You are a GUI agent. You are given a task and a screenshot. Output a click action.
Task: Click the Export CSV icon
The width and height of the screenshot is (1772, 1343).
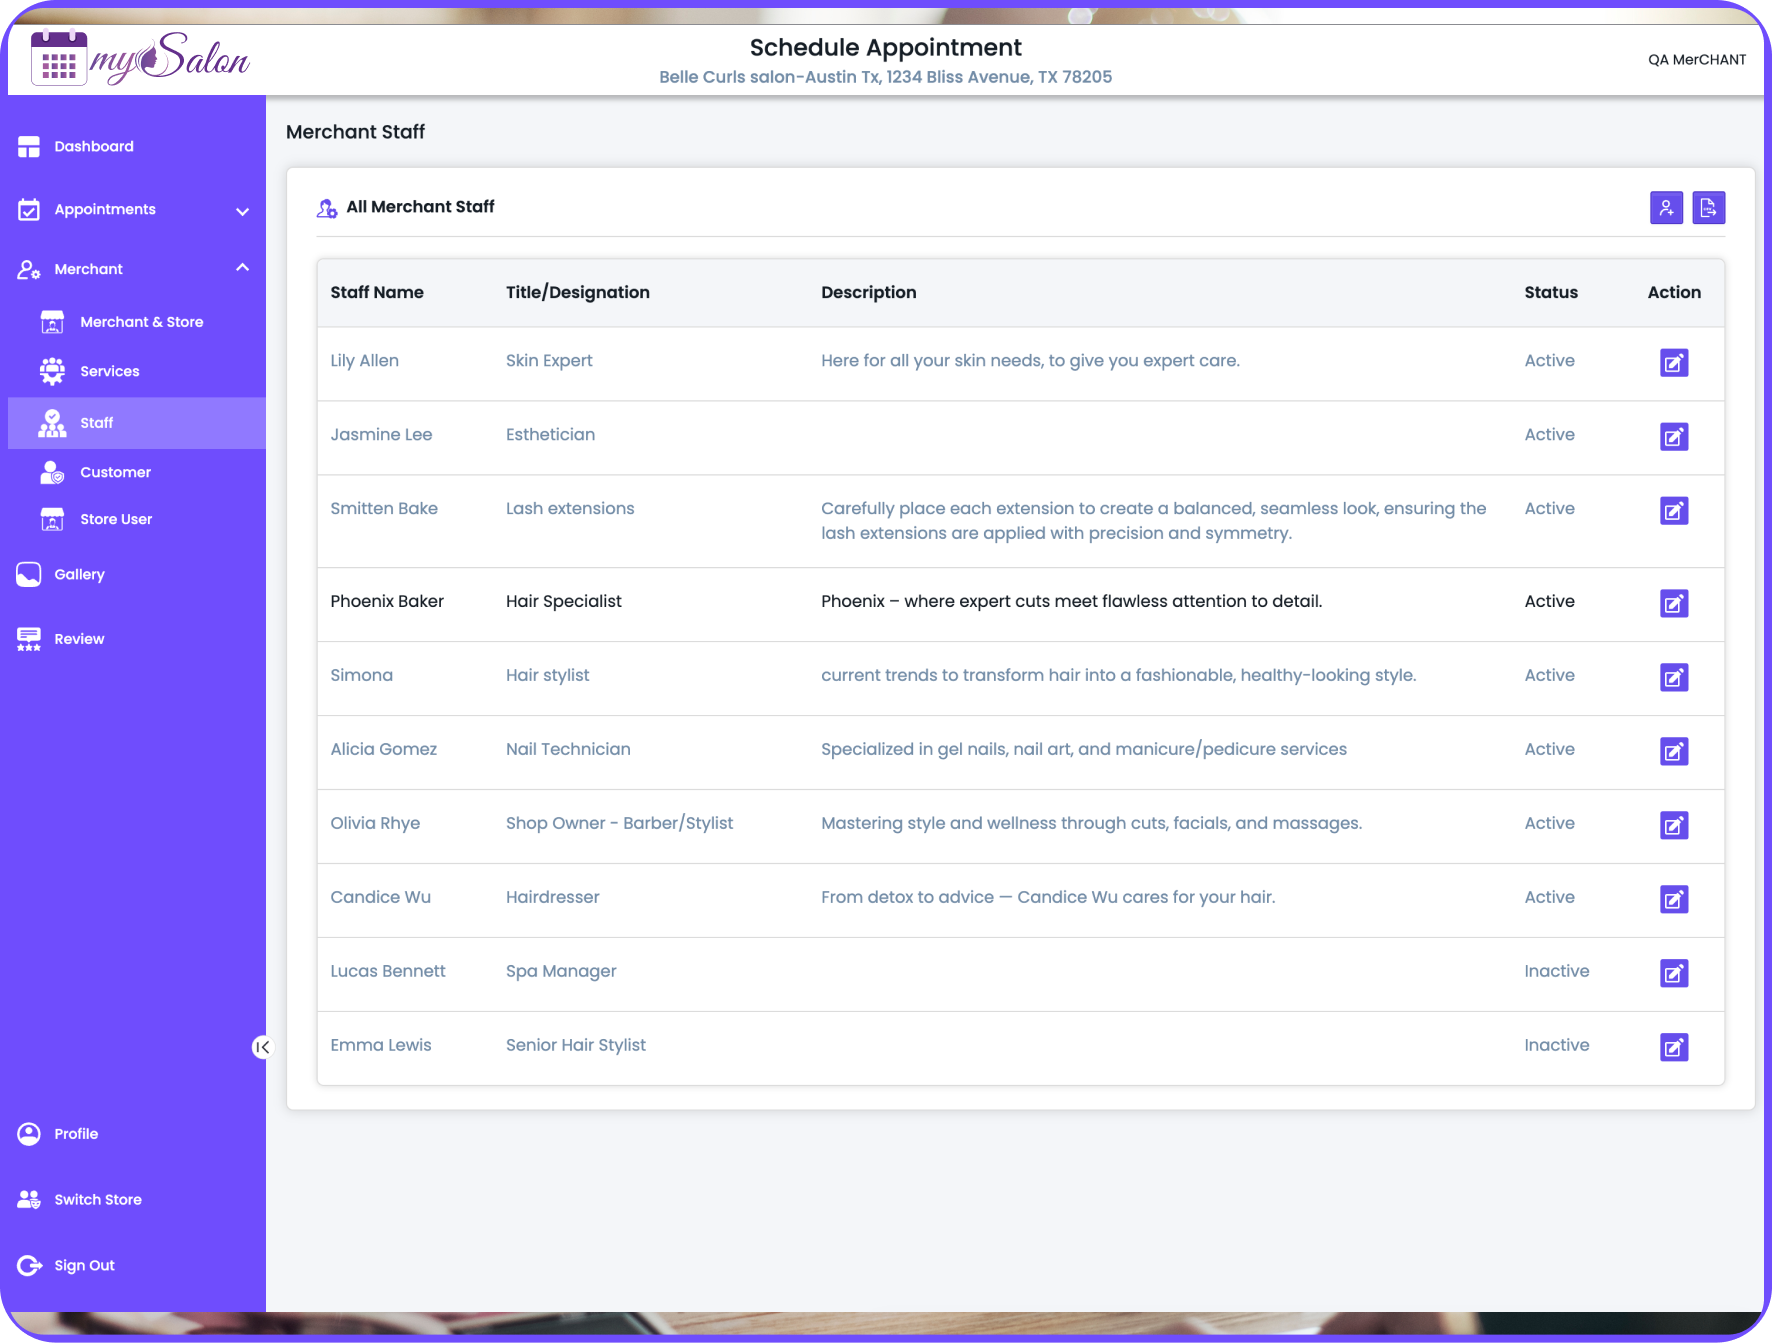point(1709,208)
